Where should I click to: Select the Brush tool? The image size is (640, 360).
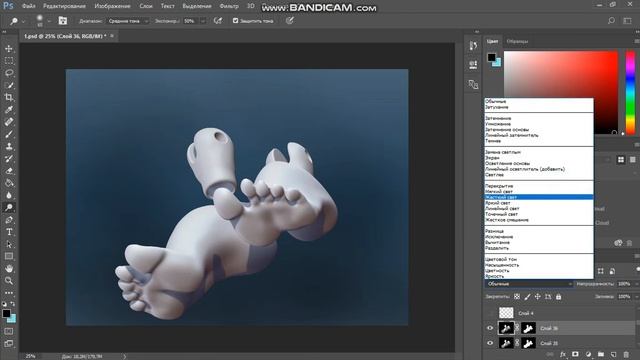point(9,134)
